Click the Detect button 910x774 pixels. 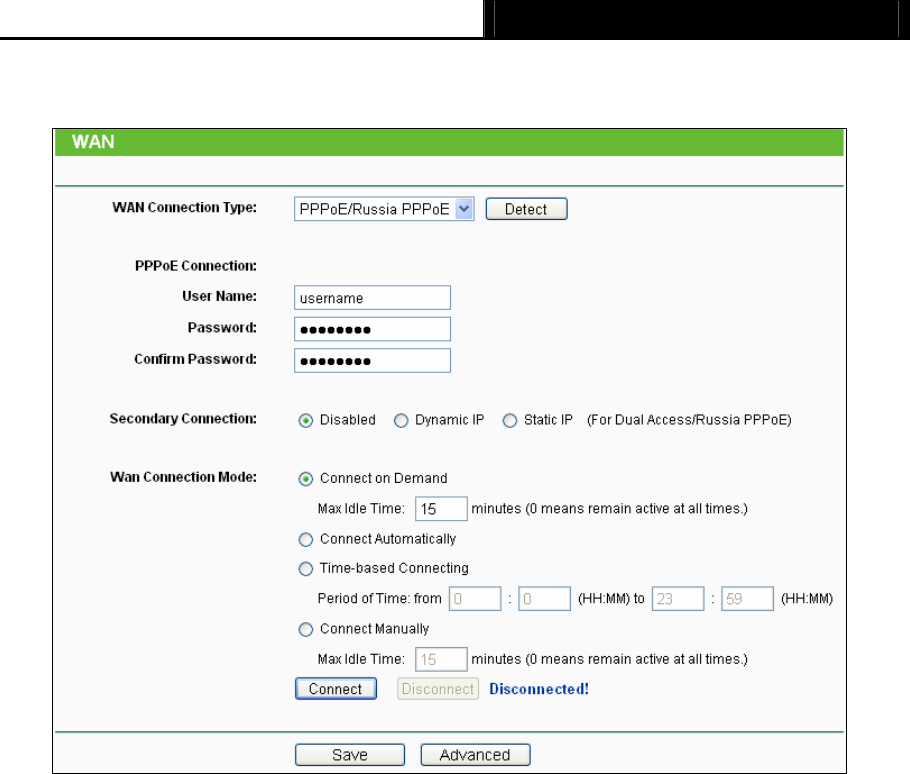point(526,209)
